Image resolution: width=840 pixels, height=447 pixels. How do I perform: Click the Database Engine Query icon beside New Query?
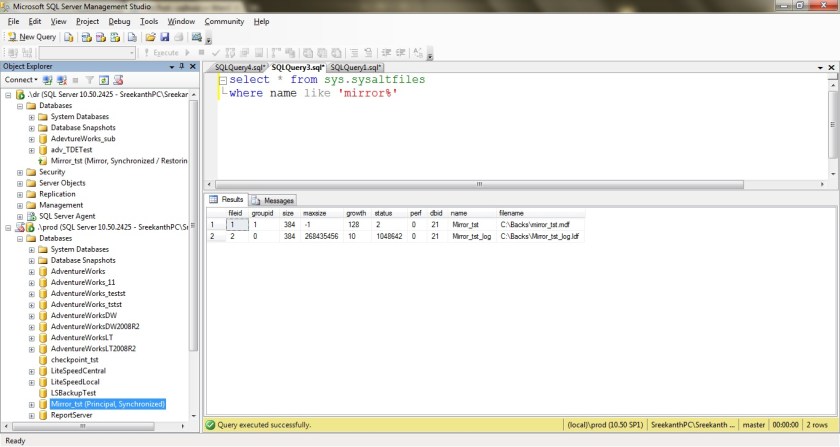[70, 37]
